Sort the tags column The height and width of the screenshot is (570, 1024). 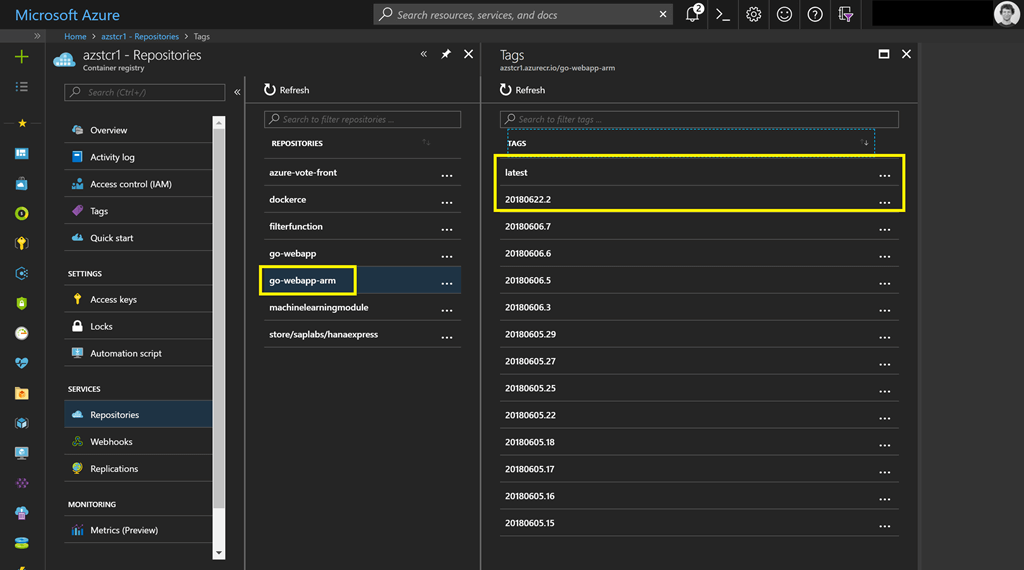click(865, 143)
